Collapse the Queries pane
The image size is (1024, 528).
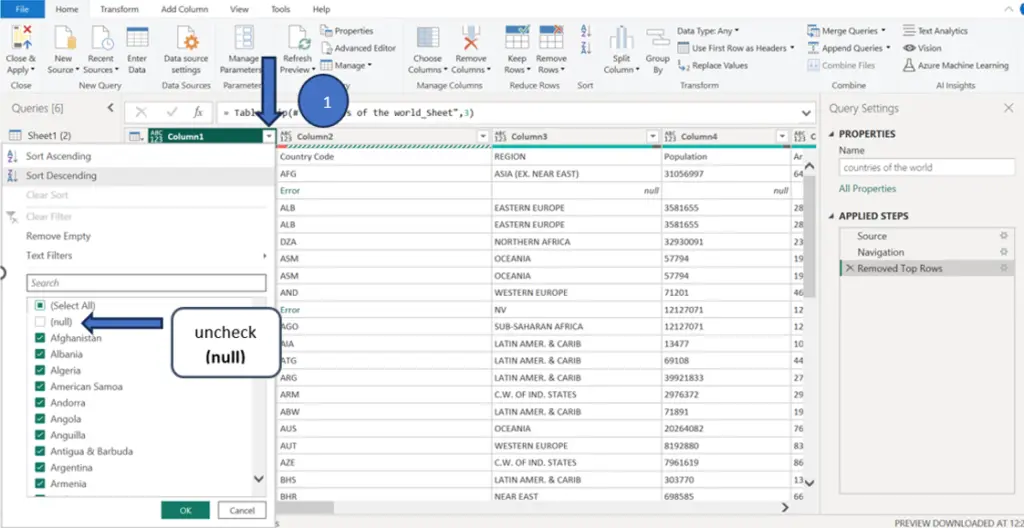(x=110, y=108)
